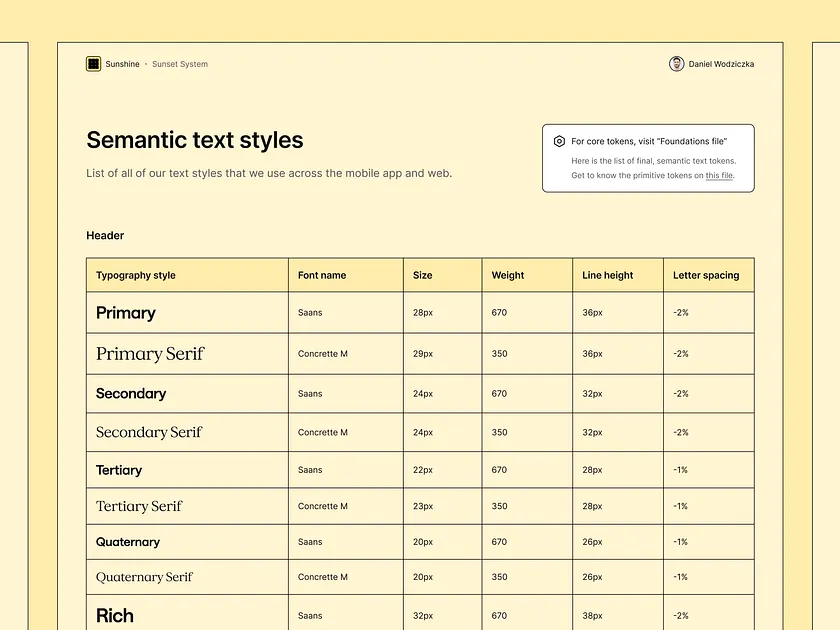Click the Header section label

click(105, 235)
